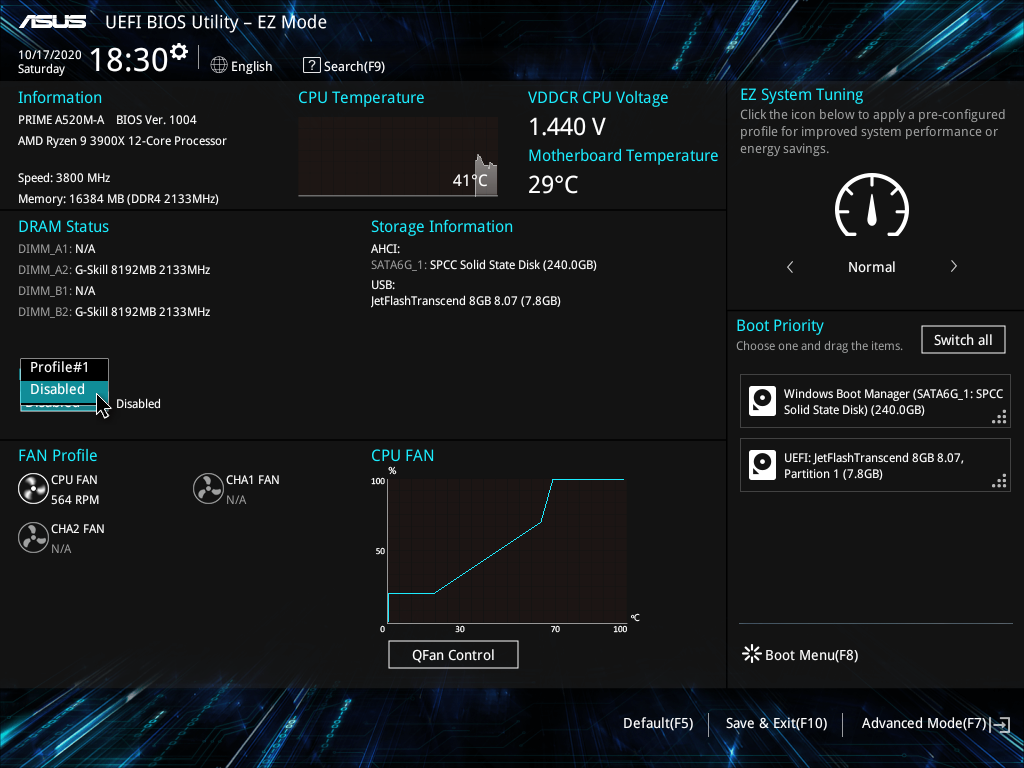Click Windows Boot Manager disk icon
This screenshot has height=768, width=1024.
tap(762, 401)
